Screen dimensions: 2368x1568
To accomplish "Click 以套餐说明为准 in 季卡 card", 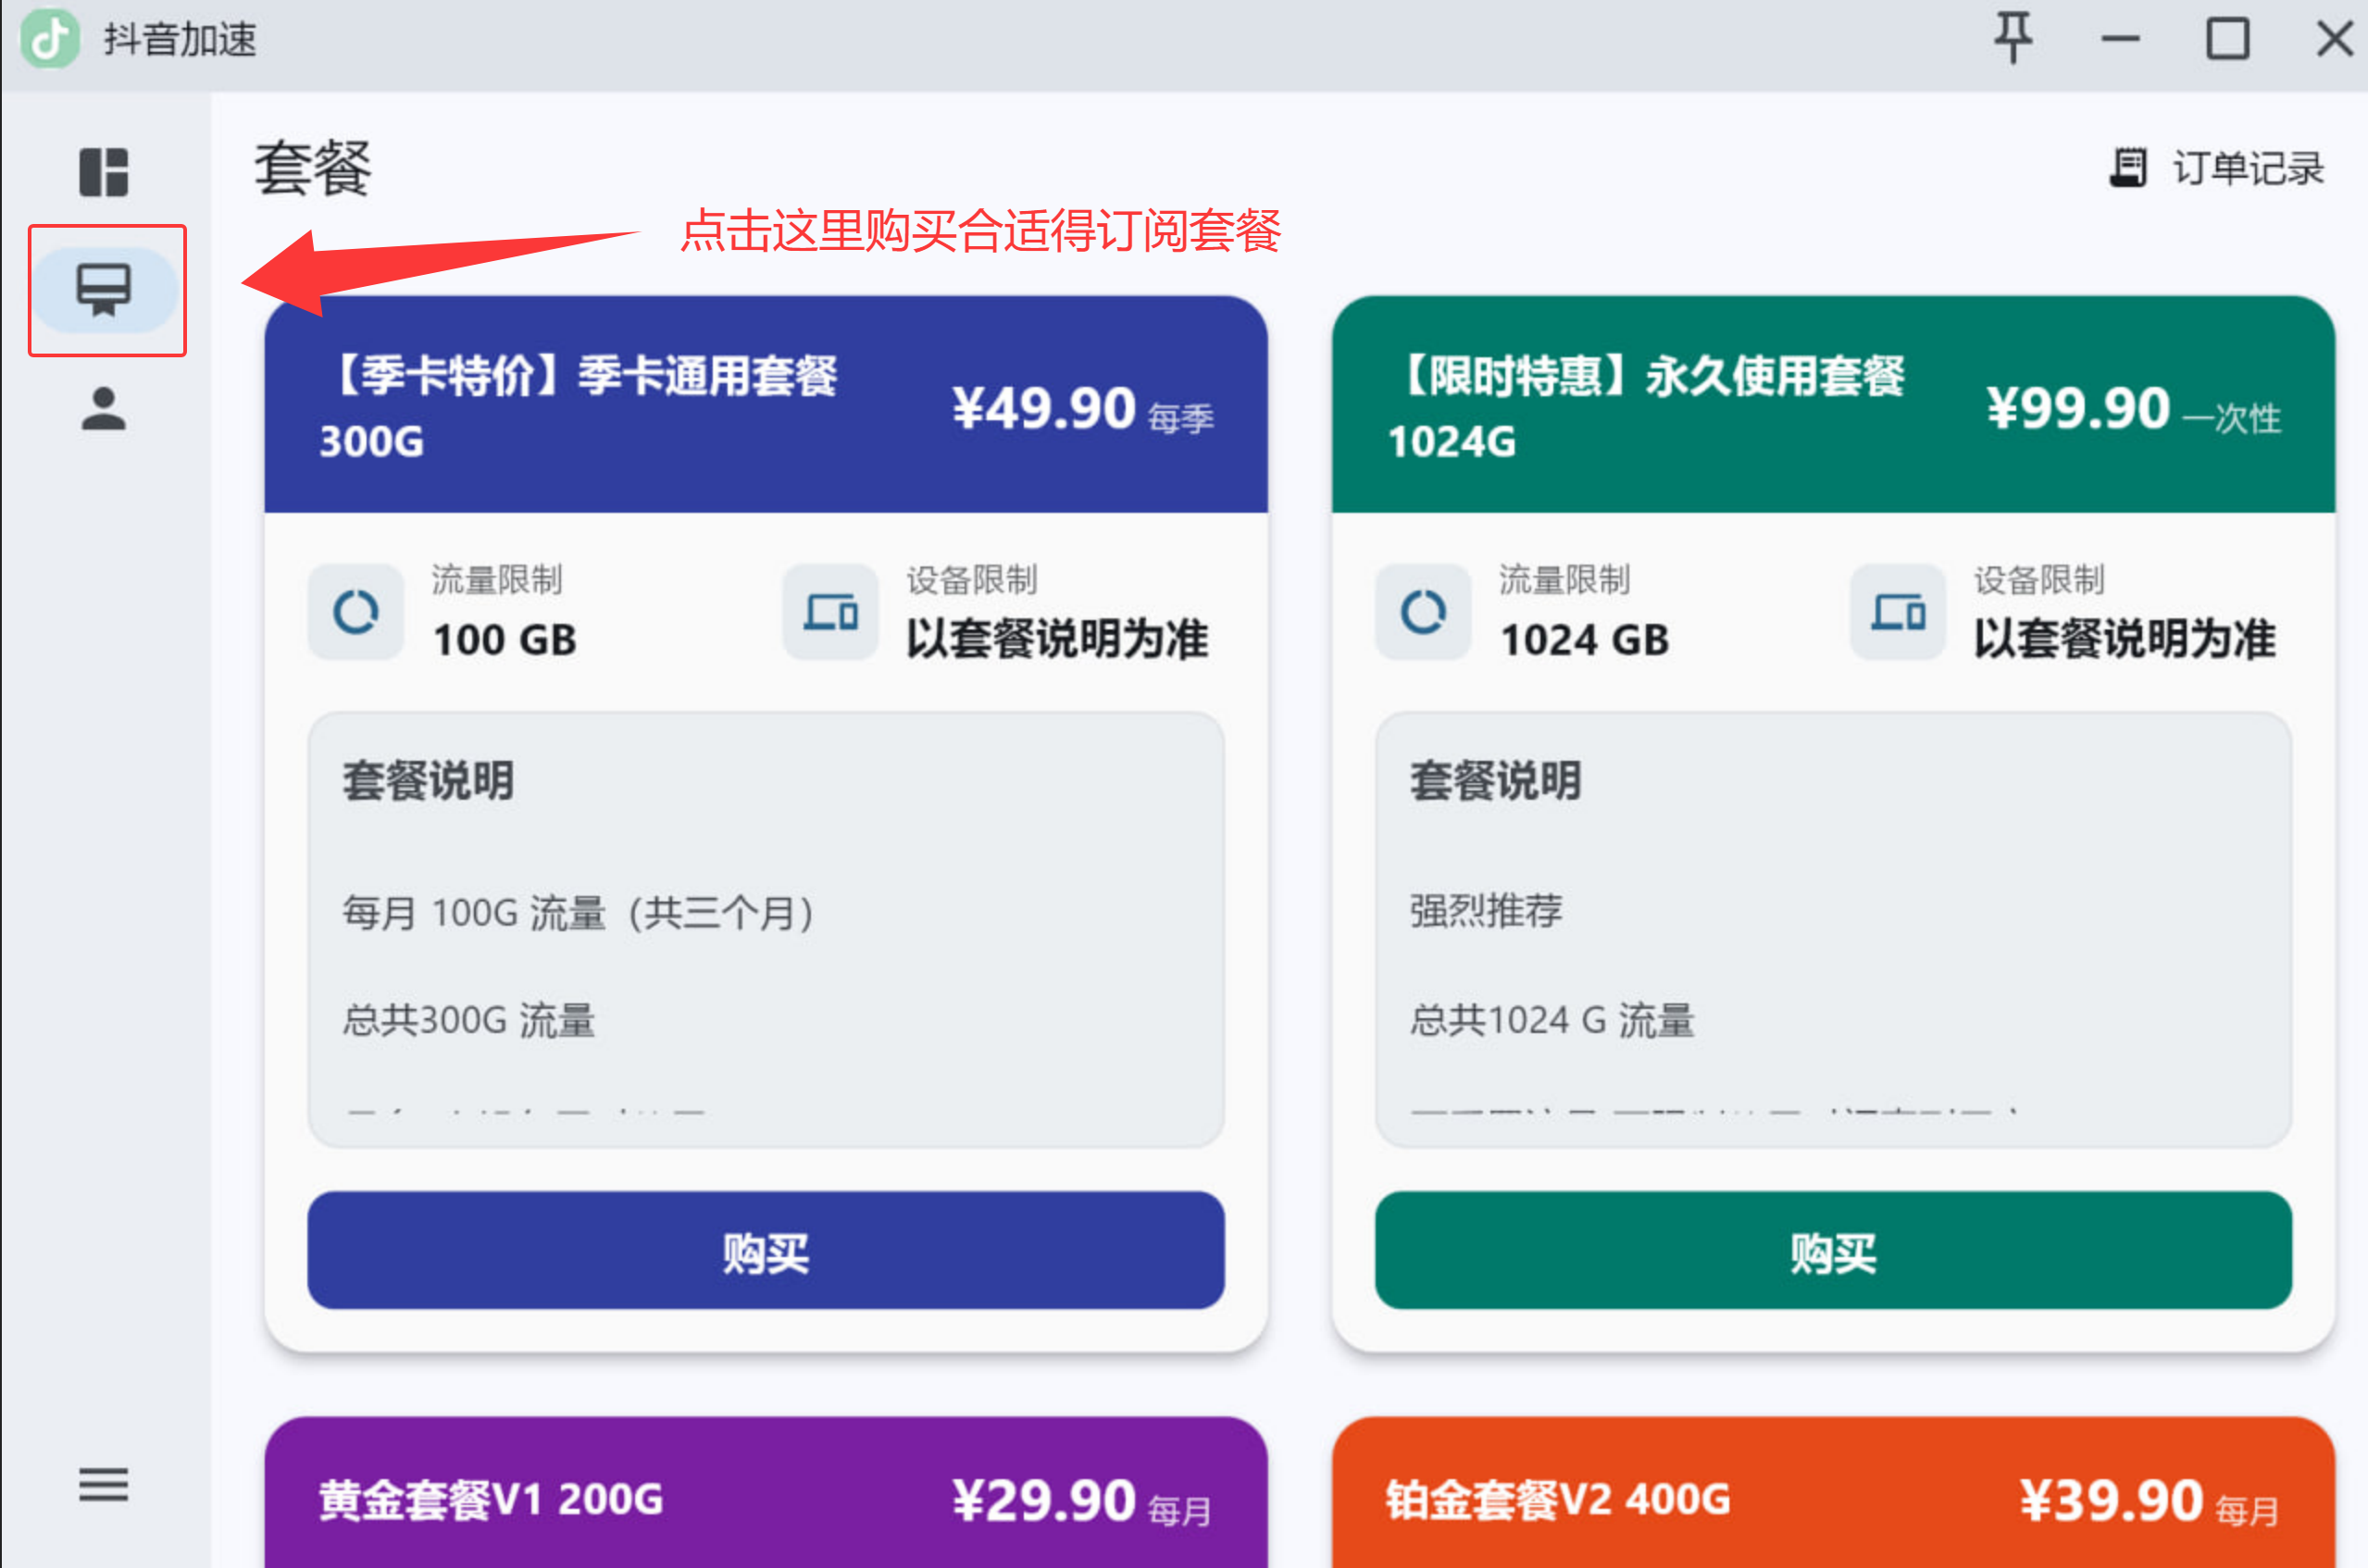I will [1057, 639].
